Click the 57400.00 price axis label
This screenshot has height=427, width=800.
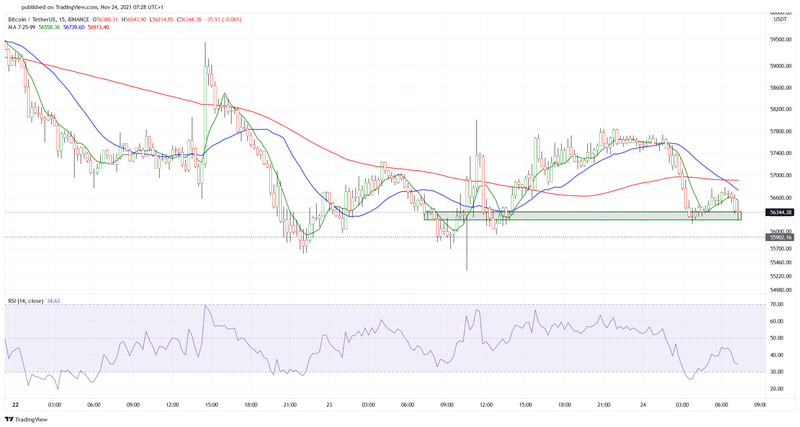point(782,153)
